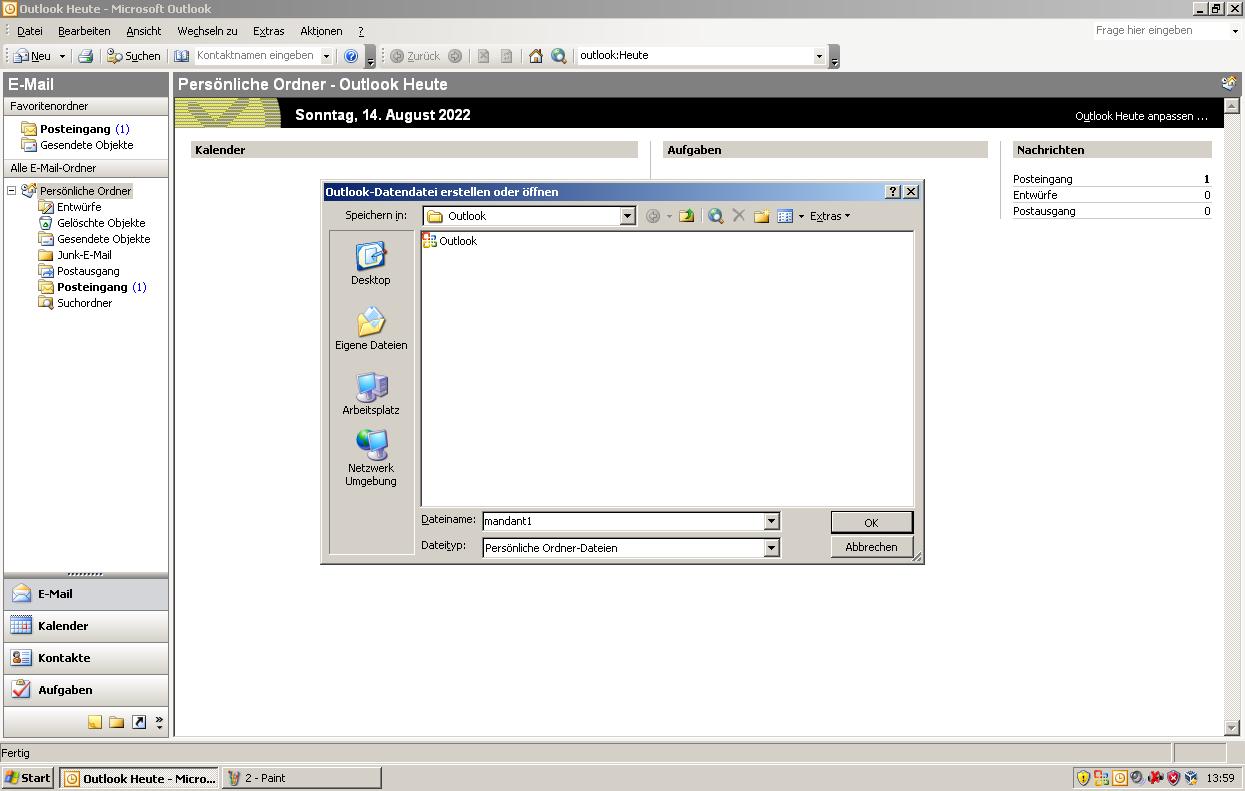This screenshot has width=1245, height=791.
Task: Click the Windows Start button
Action: [27, 778]
